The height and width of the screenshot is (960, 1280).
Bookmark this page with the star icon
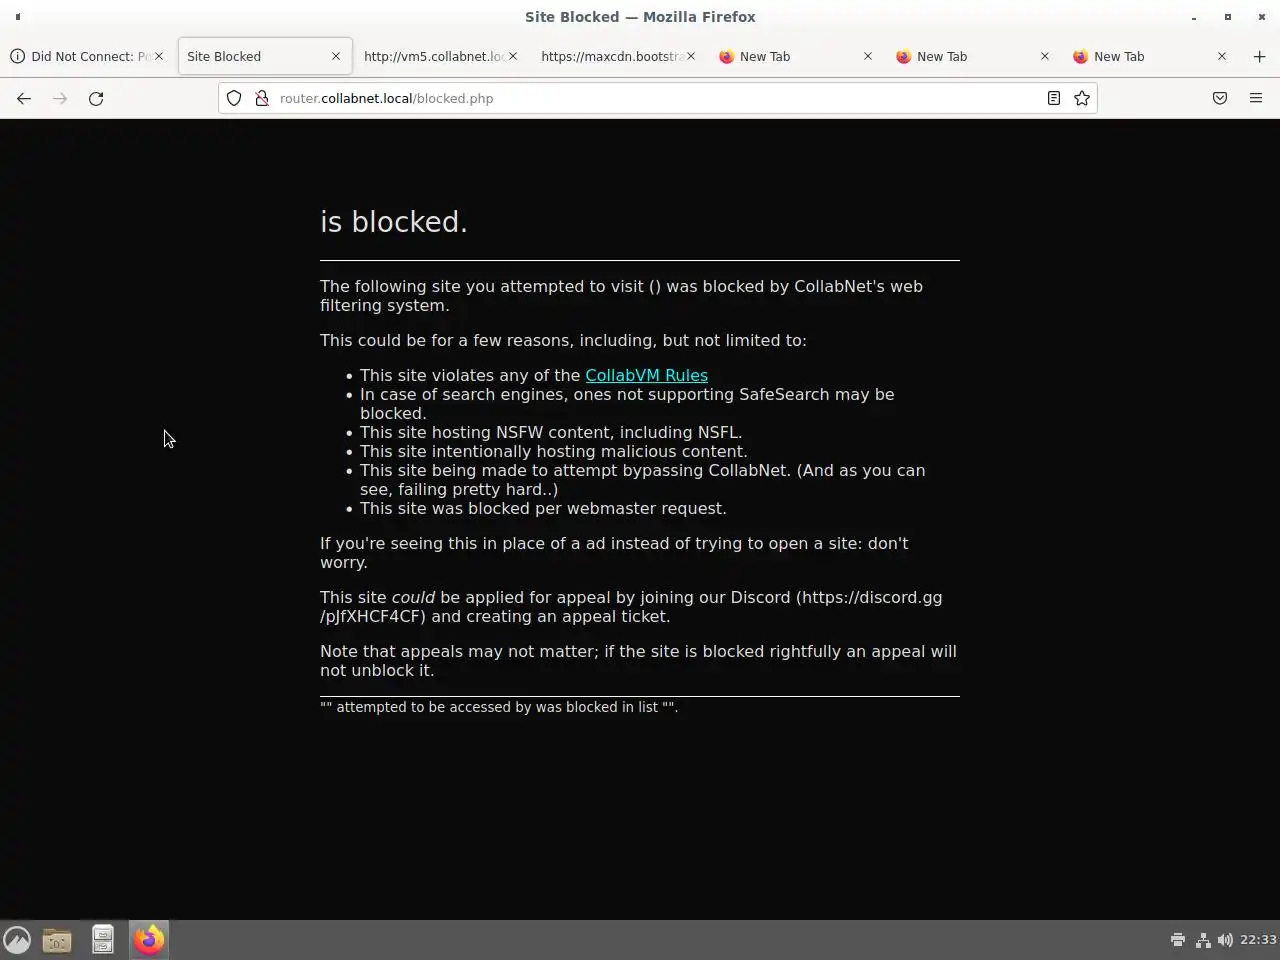click(x=1081, y=98)
